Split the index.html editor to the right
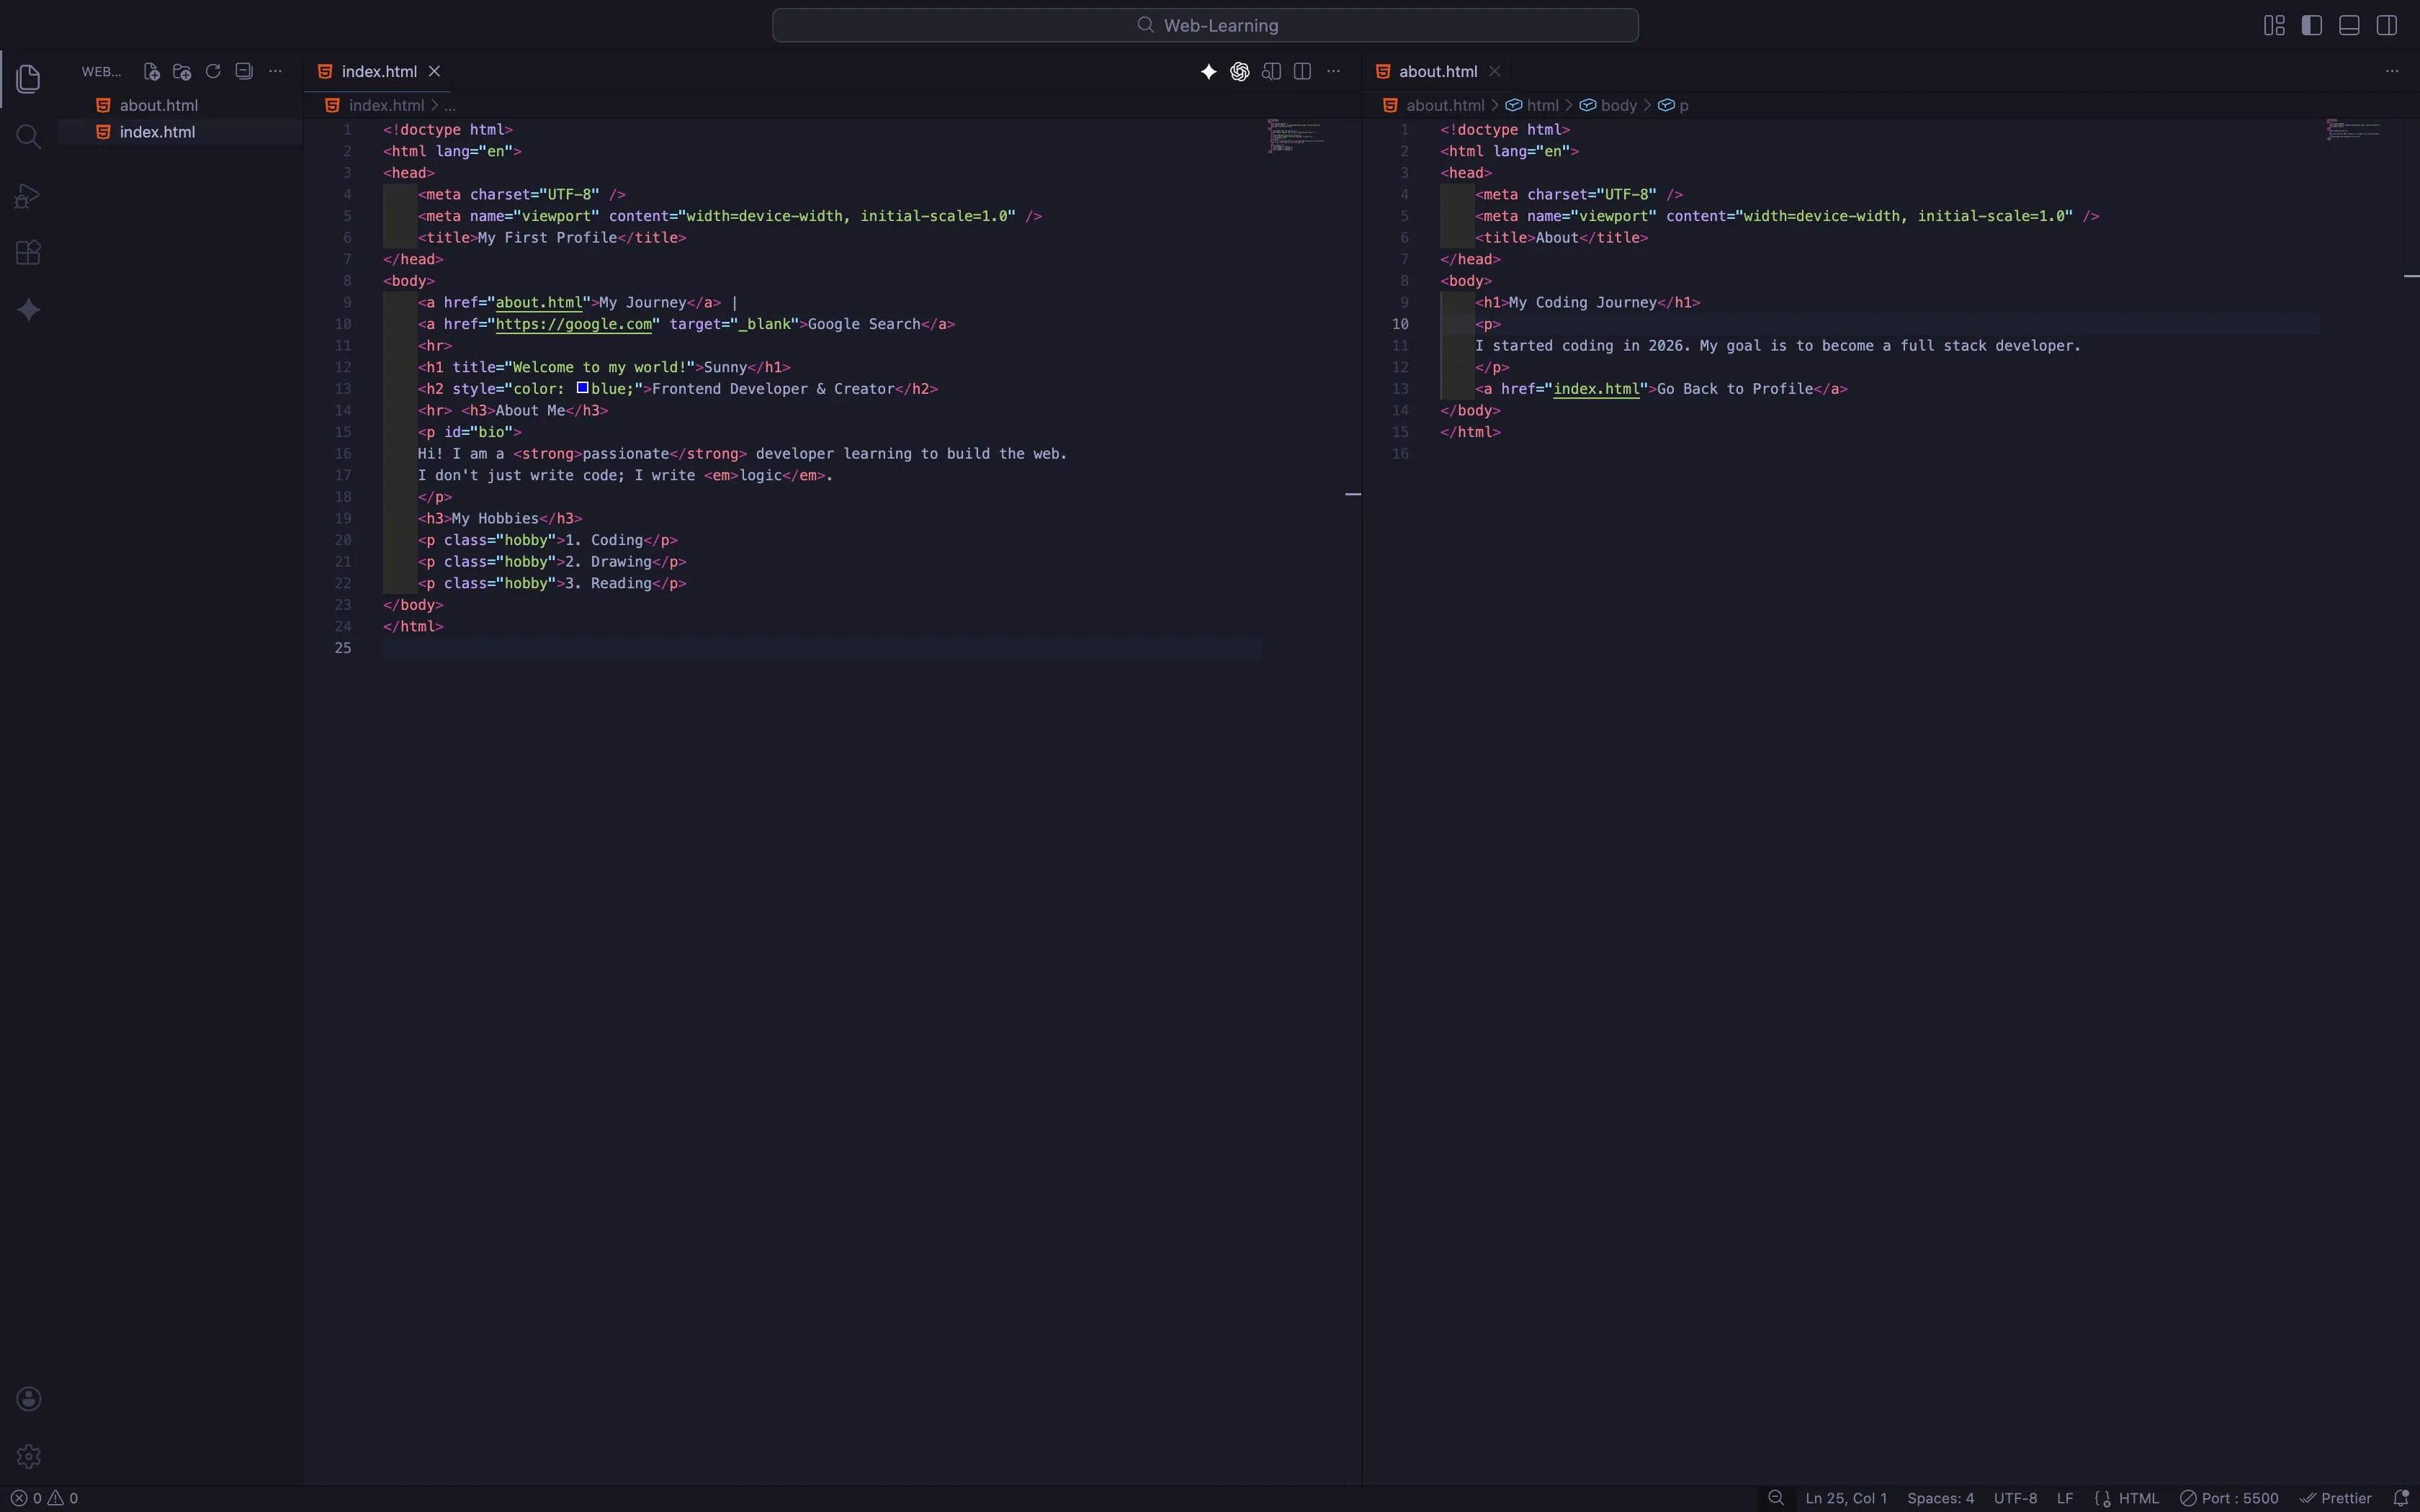This screenshot has height=1512, width=2420. pos(1302,71)
